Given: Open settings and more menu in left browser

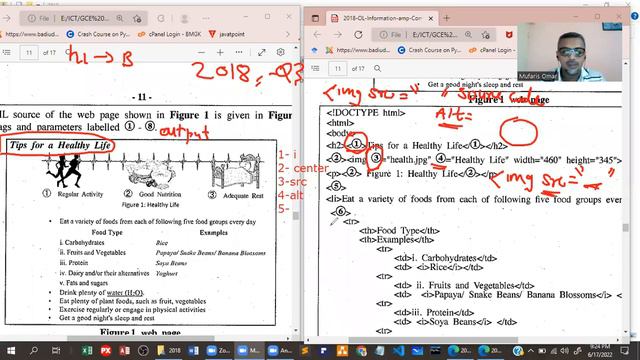Looking at the screenshot, I should (206, 18).
